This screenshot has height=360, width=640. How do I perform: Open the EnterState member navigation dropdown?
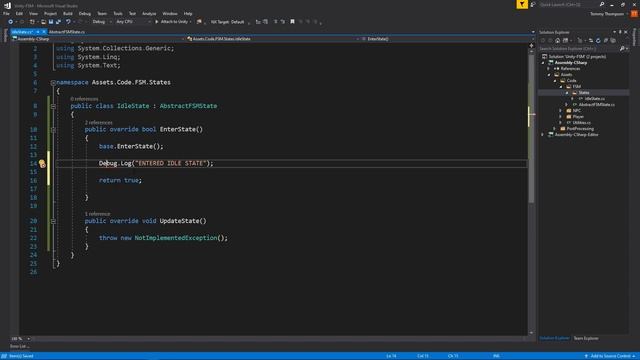447,39
